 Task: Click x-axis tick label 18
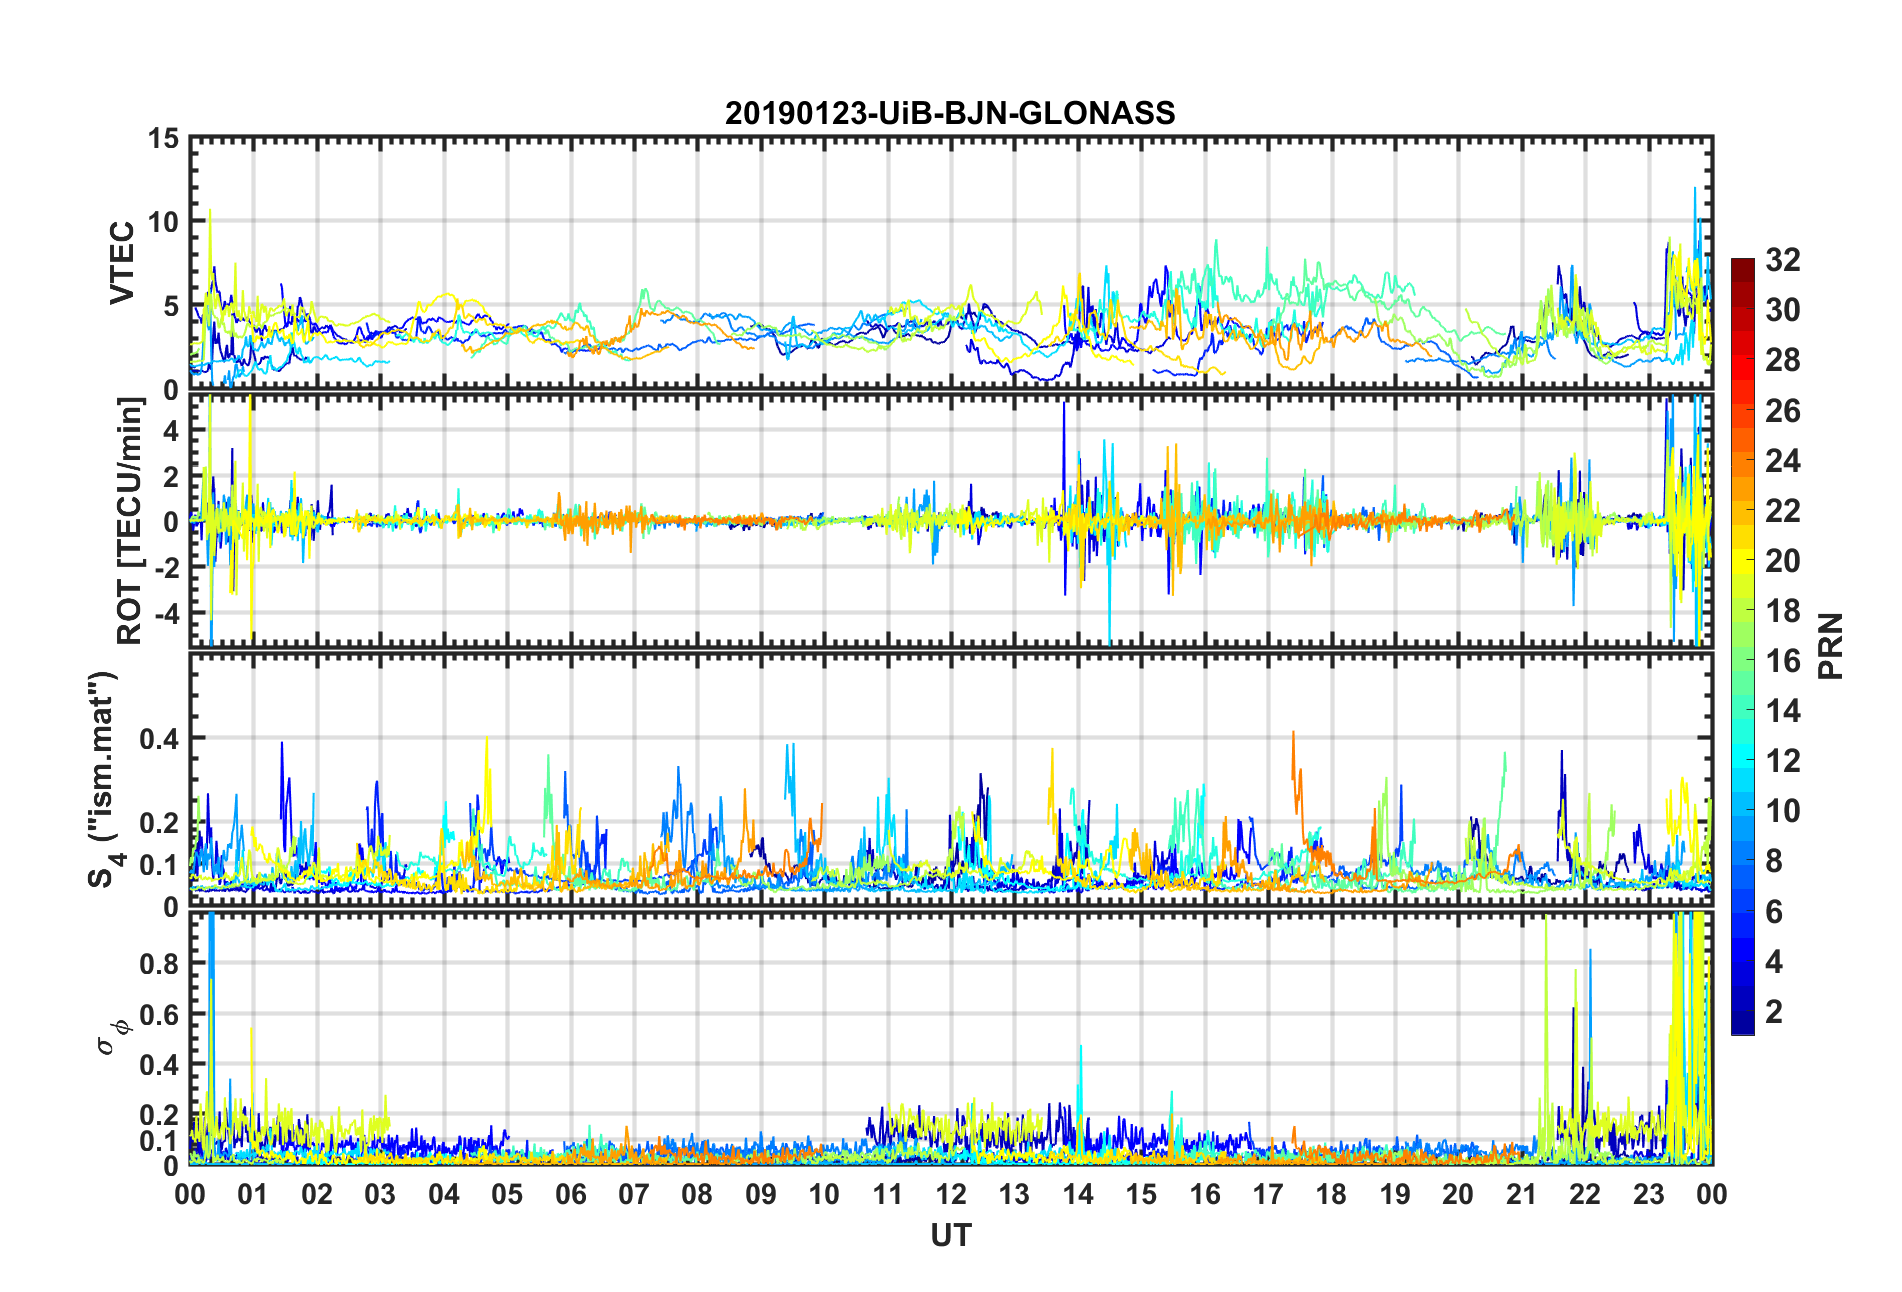tap(1331, 1194)
